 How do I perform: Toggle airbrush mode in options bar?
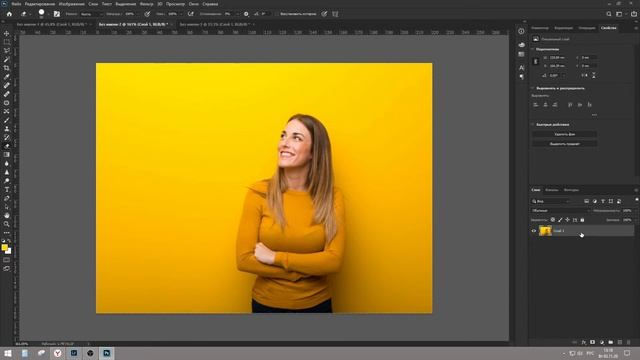tap(191, 14)
